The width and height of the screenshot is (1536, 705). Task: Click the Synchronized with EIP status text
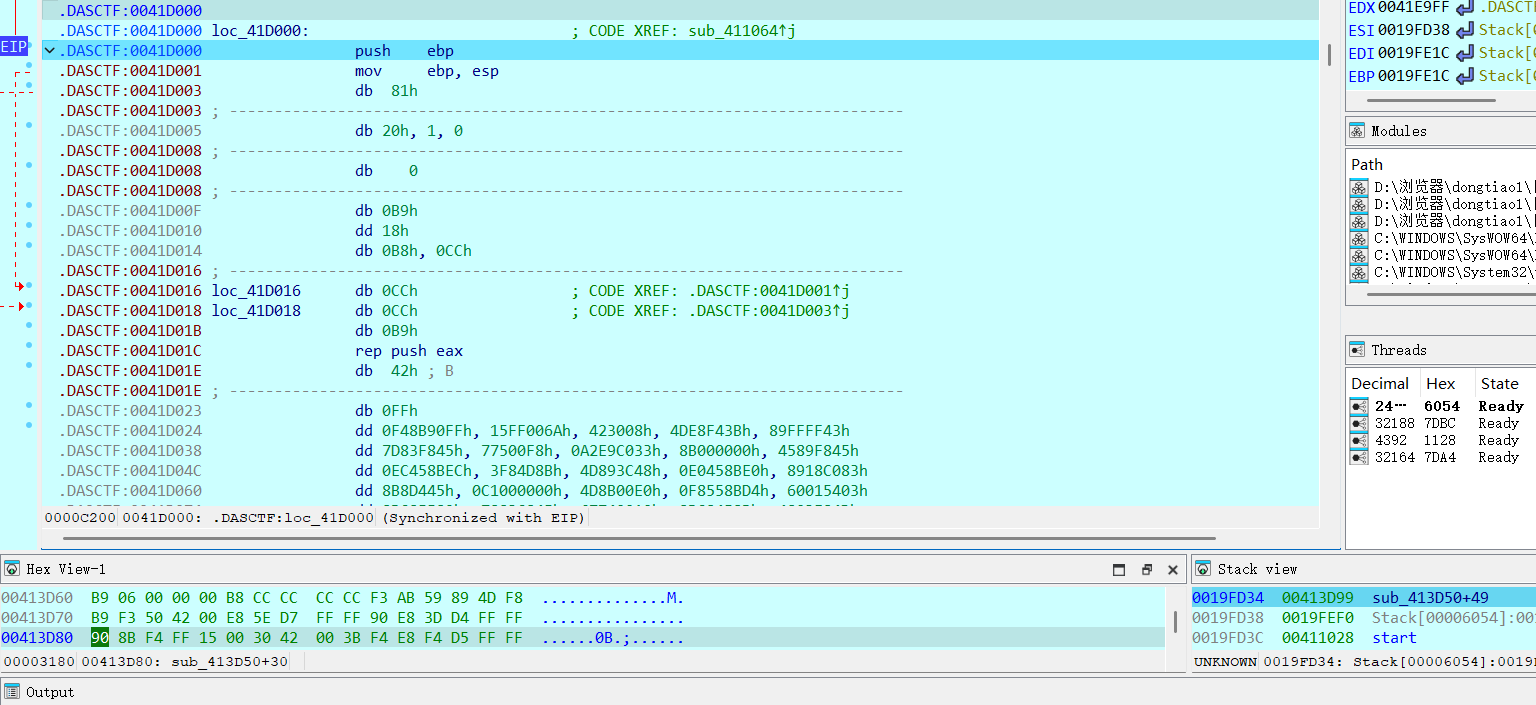point(484,518)
